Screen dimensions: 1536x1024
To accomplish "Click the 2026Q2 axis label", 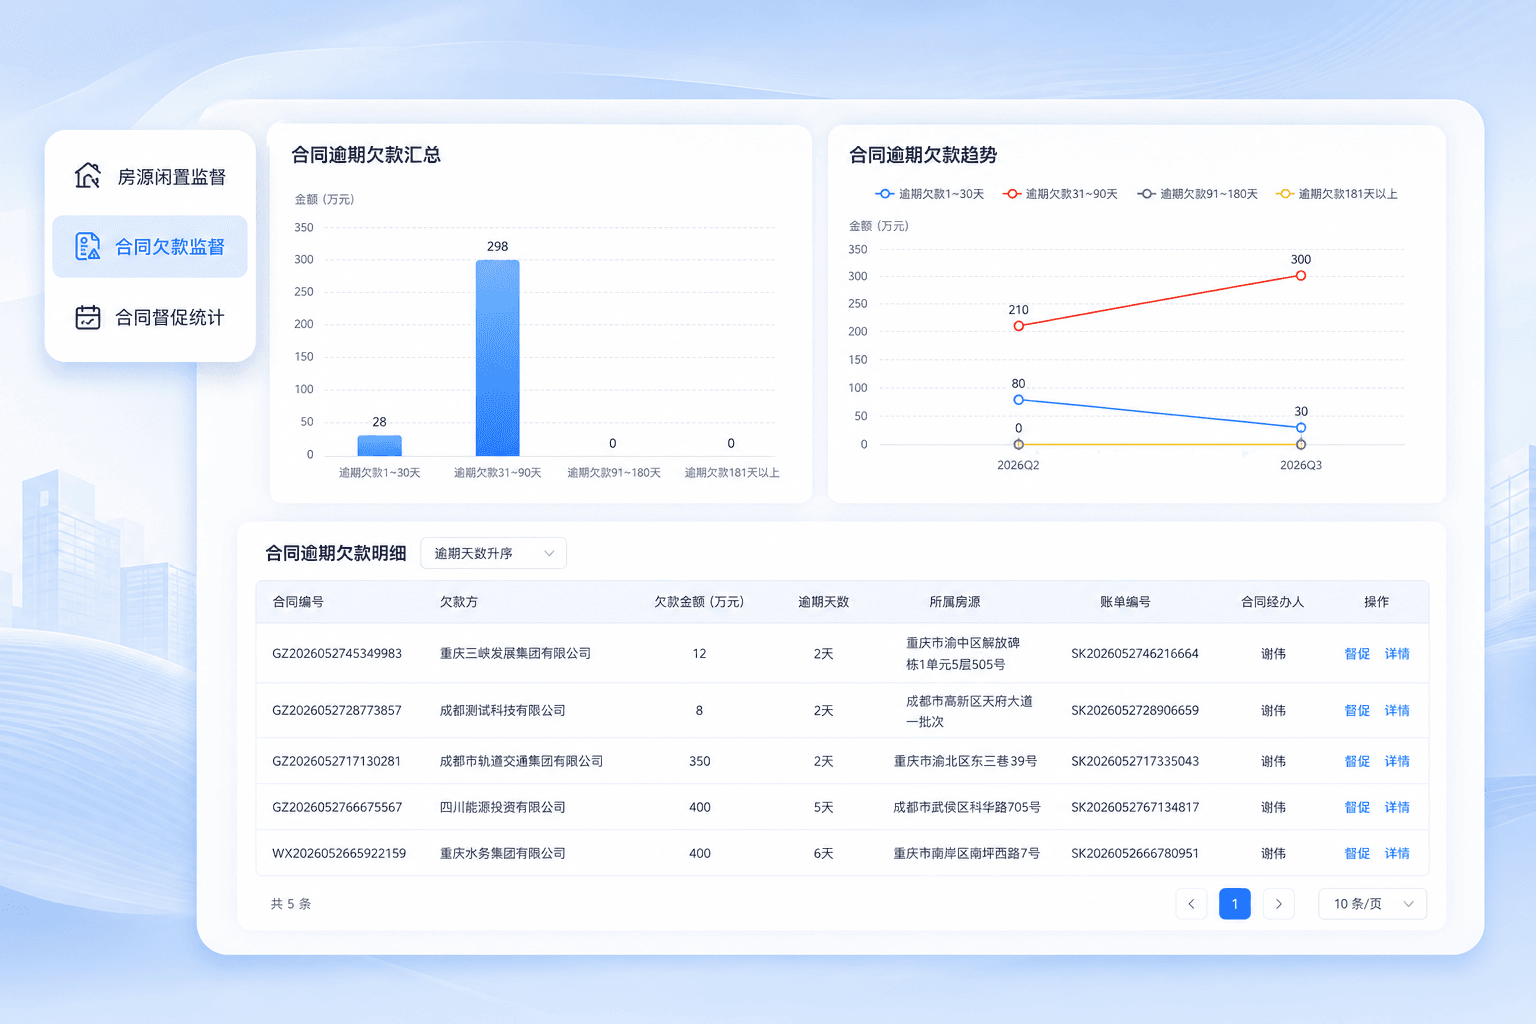I will pyautogui.click(x=1018, y=466).
